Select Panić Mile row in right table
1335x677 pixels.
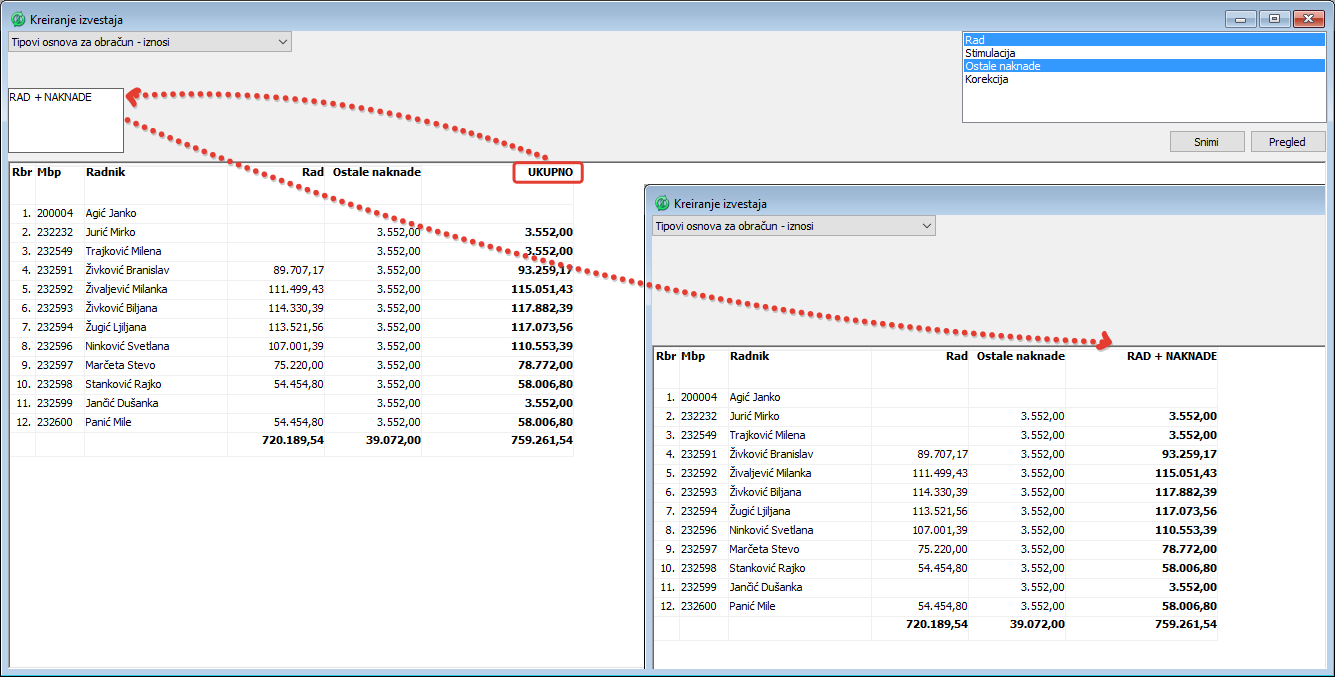pyautogui.click(x=754, y=606)
